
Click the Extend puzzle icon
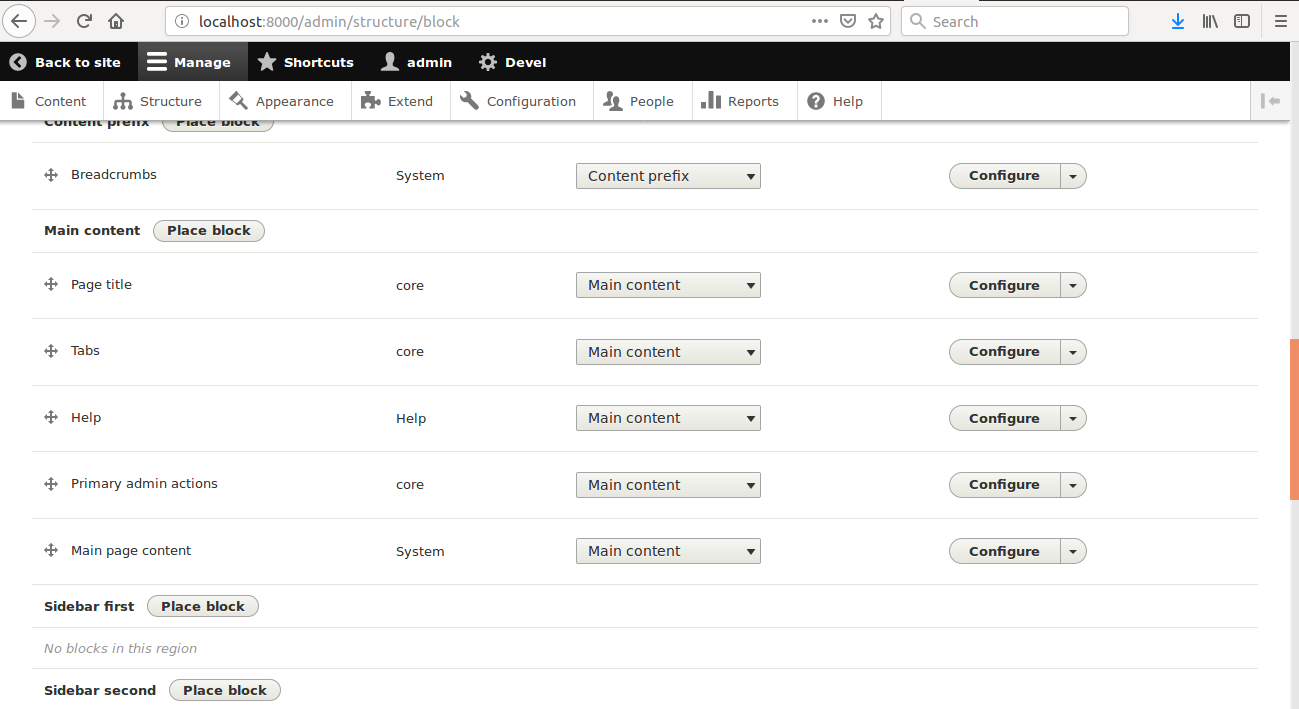point(369,100)
